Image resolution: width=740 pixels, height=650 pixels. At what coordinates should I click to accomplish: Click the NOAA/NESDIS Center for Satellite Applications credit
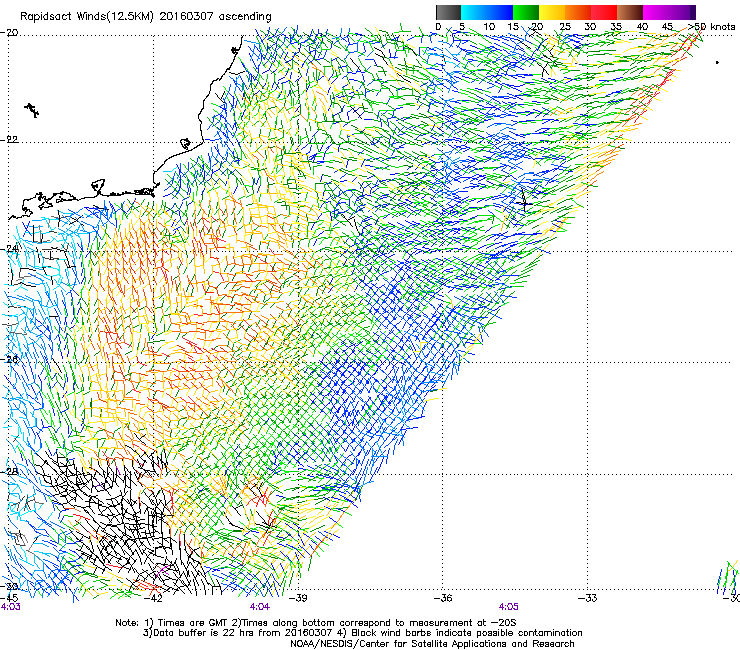(432, 644)
